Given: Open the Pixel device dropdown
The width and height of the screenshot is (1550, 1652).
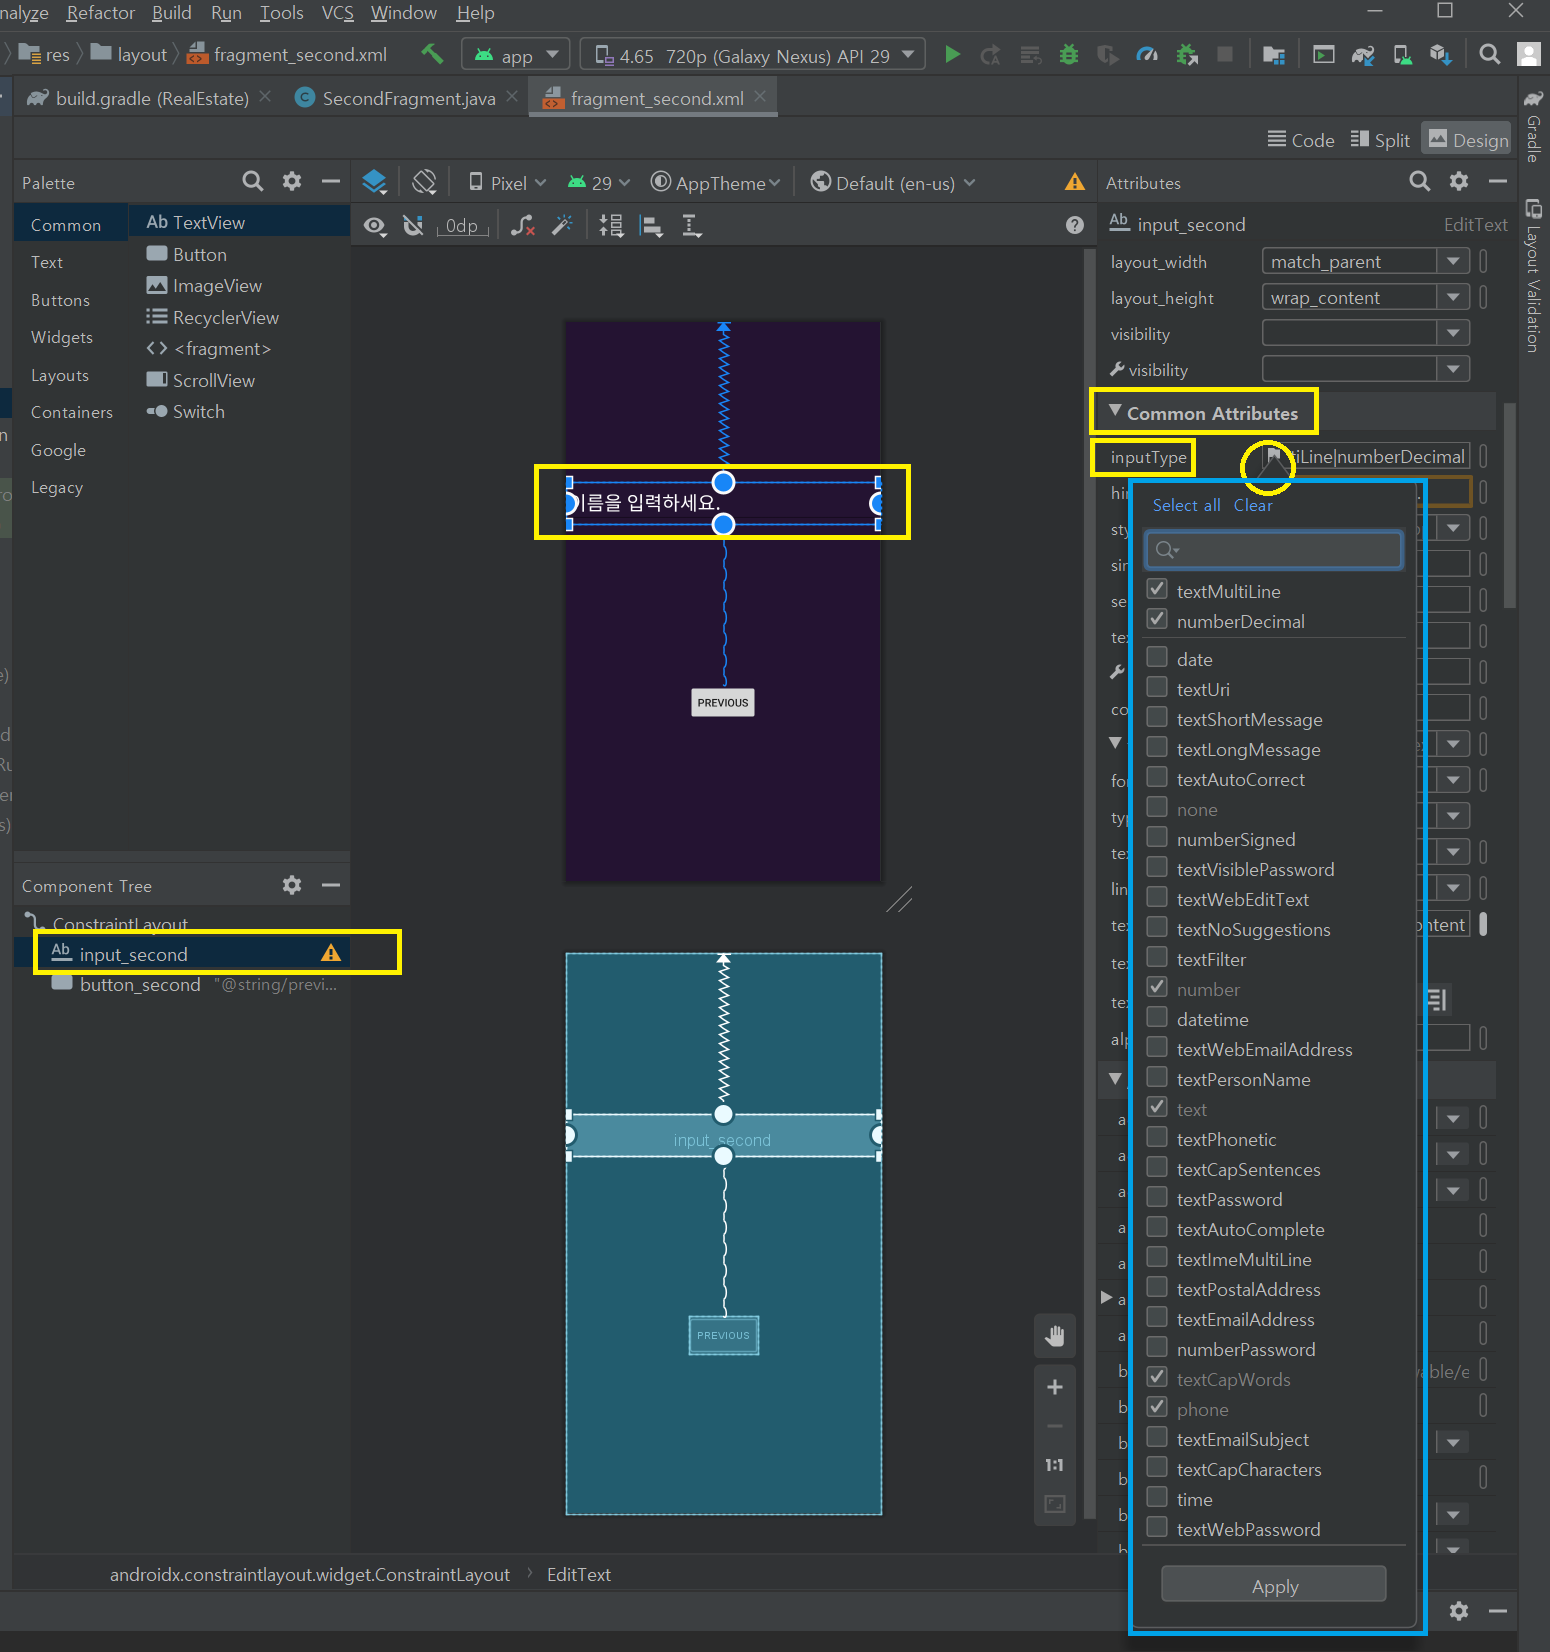Looking at the screenshot, I should click(x=509, y=183).
